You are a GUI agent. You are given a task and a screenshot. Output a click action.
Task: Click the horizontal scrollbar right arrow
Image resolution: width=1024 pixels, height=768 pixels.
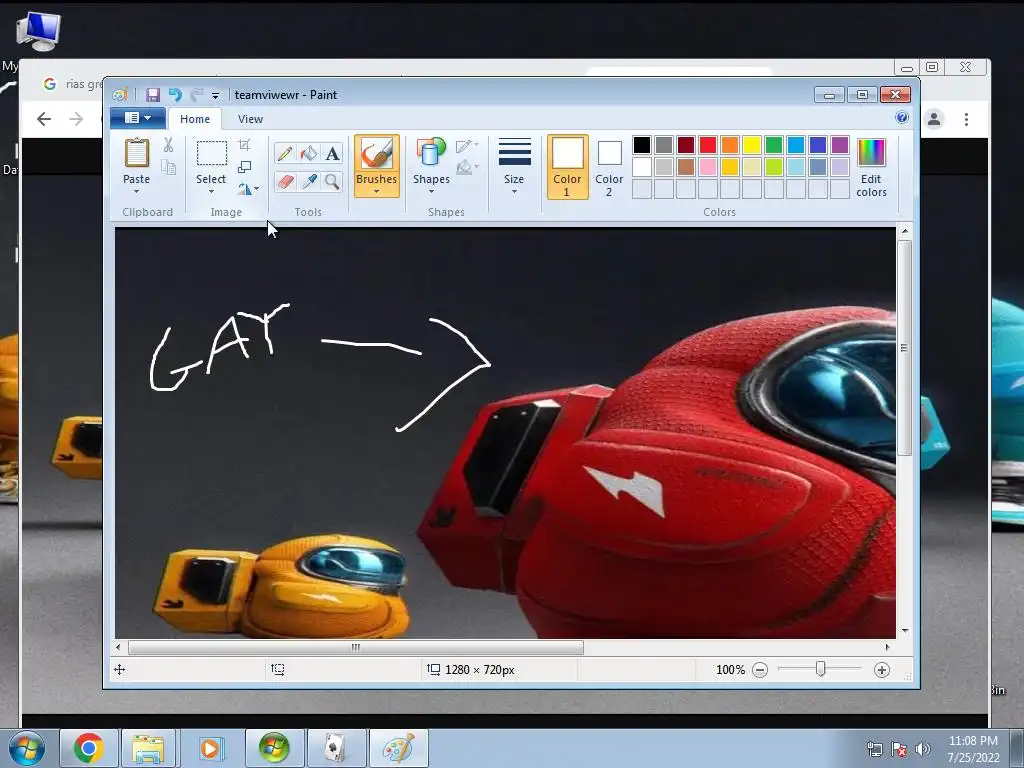(x=887, y=647)
